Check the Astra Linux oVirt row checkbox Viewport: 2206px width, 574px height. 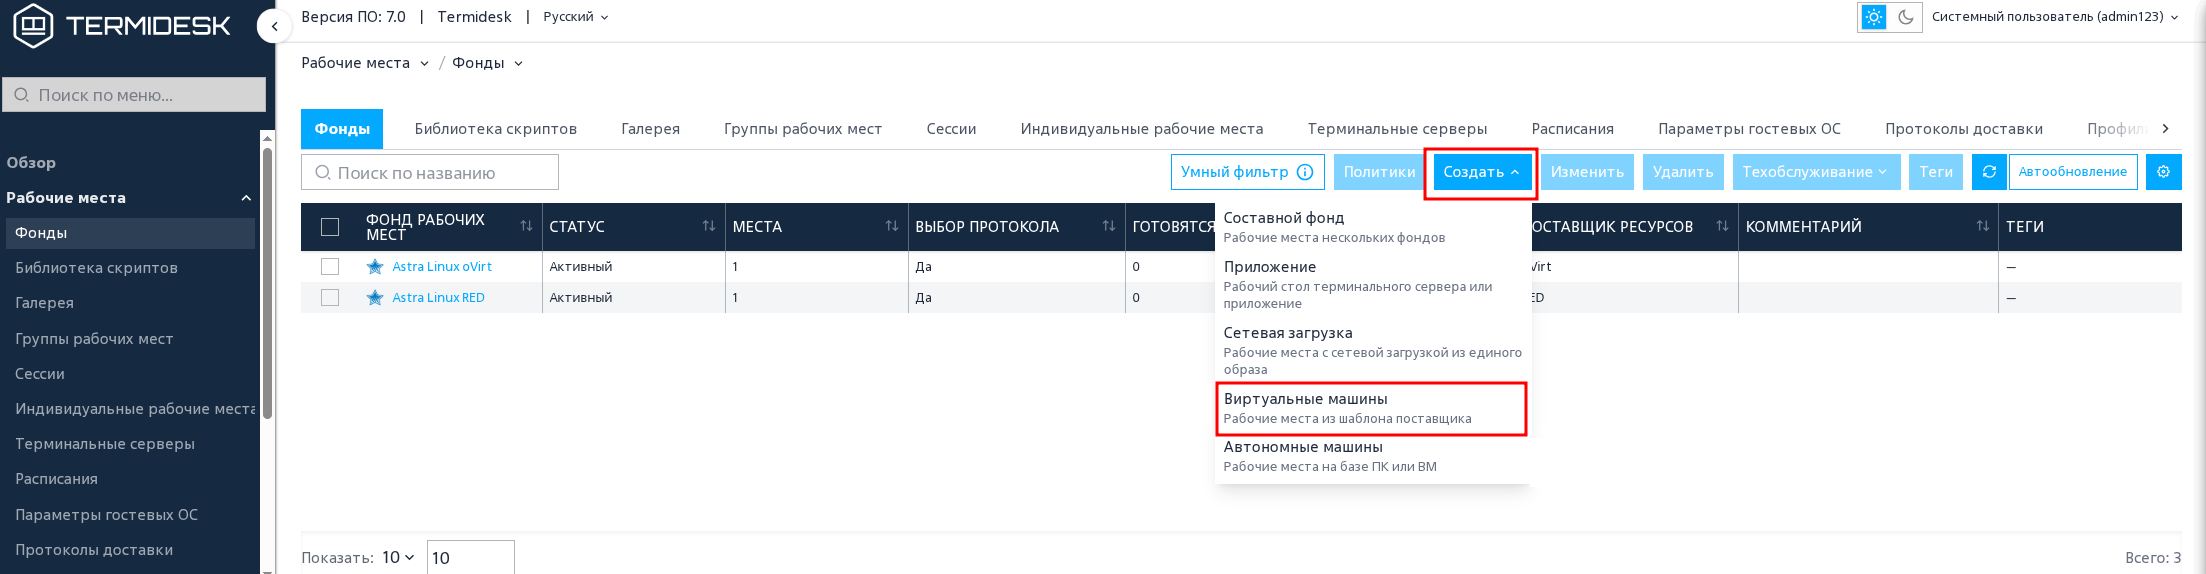point(330,267)
